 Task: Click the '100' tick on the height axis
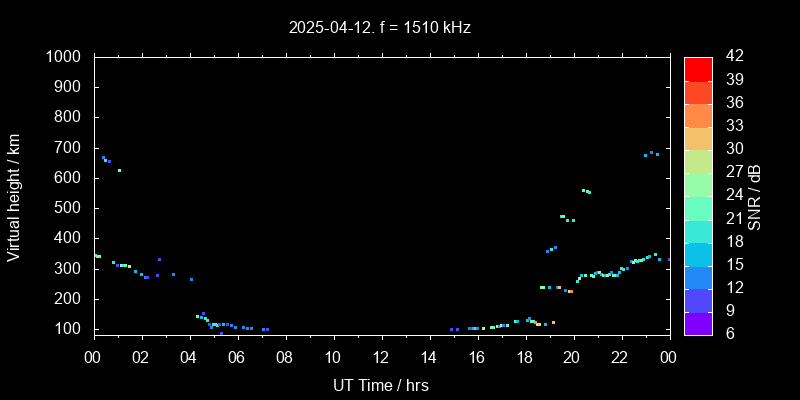(x=70, y=329)
